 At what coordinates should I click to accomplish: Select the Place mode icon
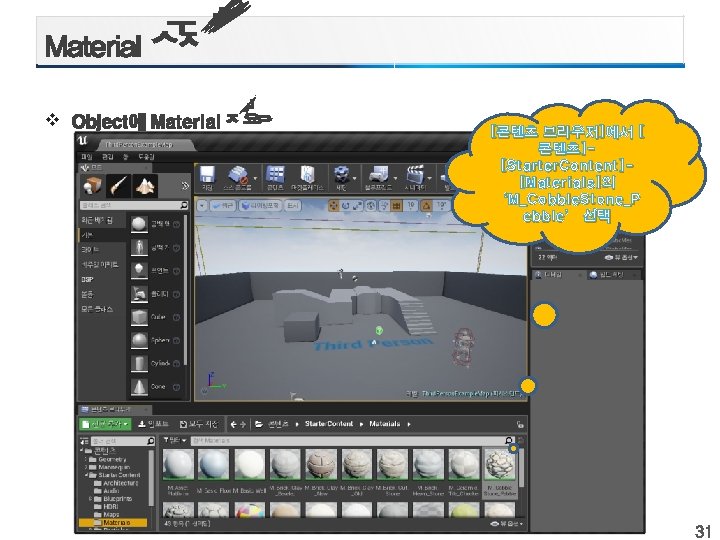[93, 186]
